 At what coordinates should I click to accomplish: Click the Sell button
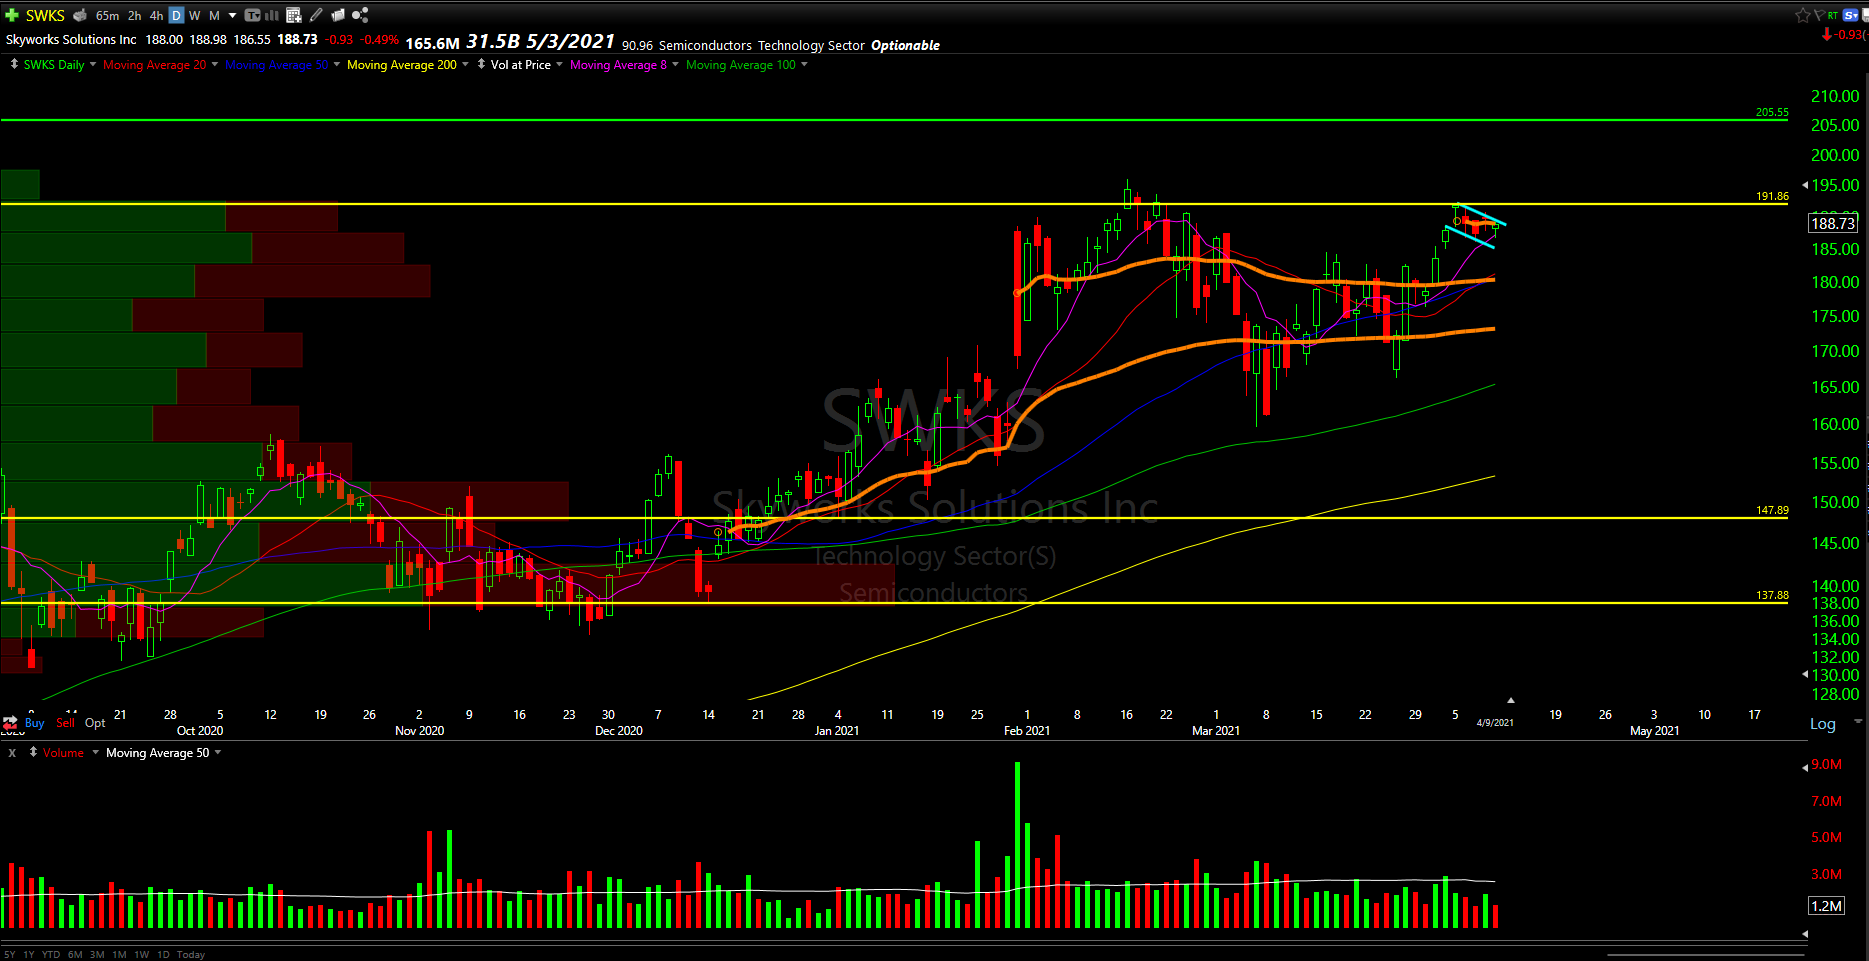pos(66,722)
